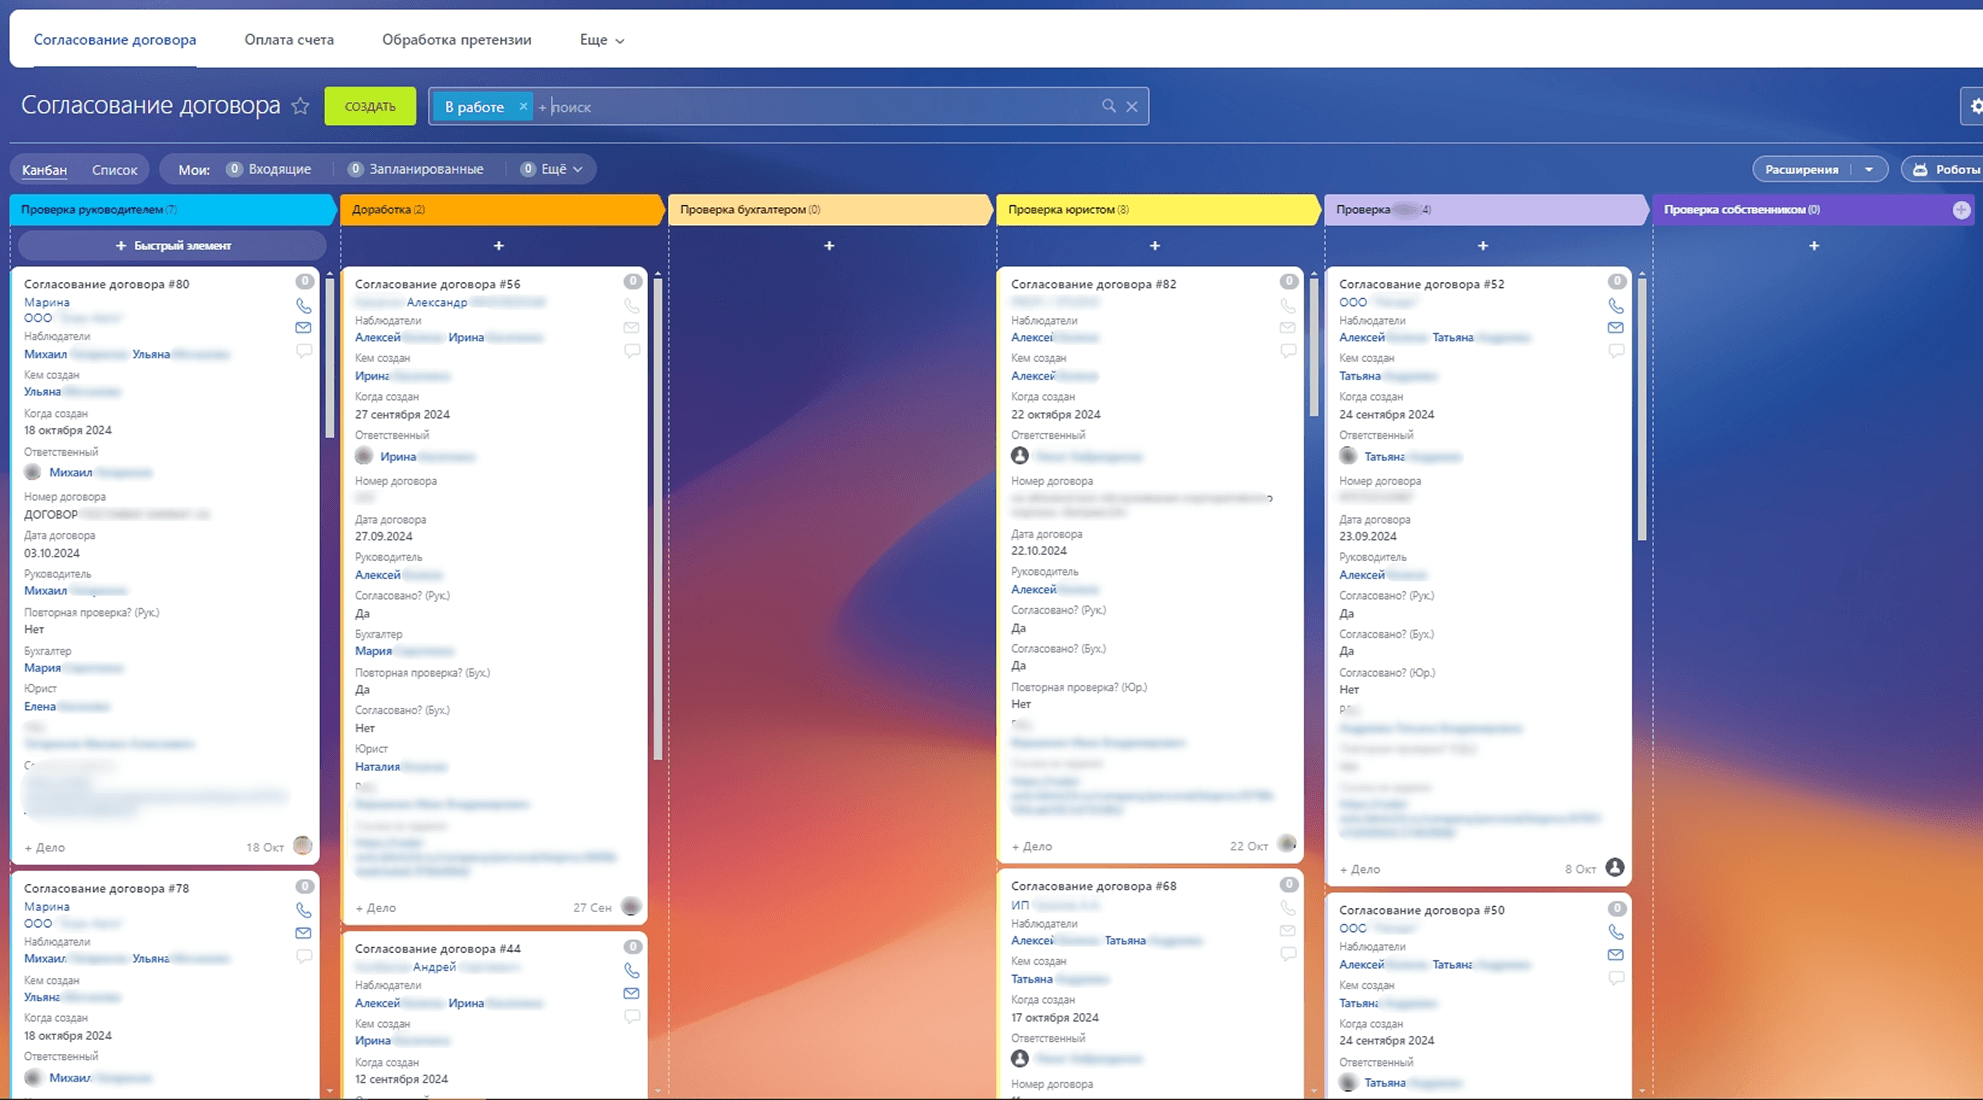1983x1100 pixels.
Task: Remove the 'В работе' filter chip
Action: pos(523,106)
